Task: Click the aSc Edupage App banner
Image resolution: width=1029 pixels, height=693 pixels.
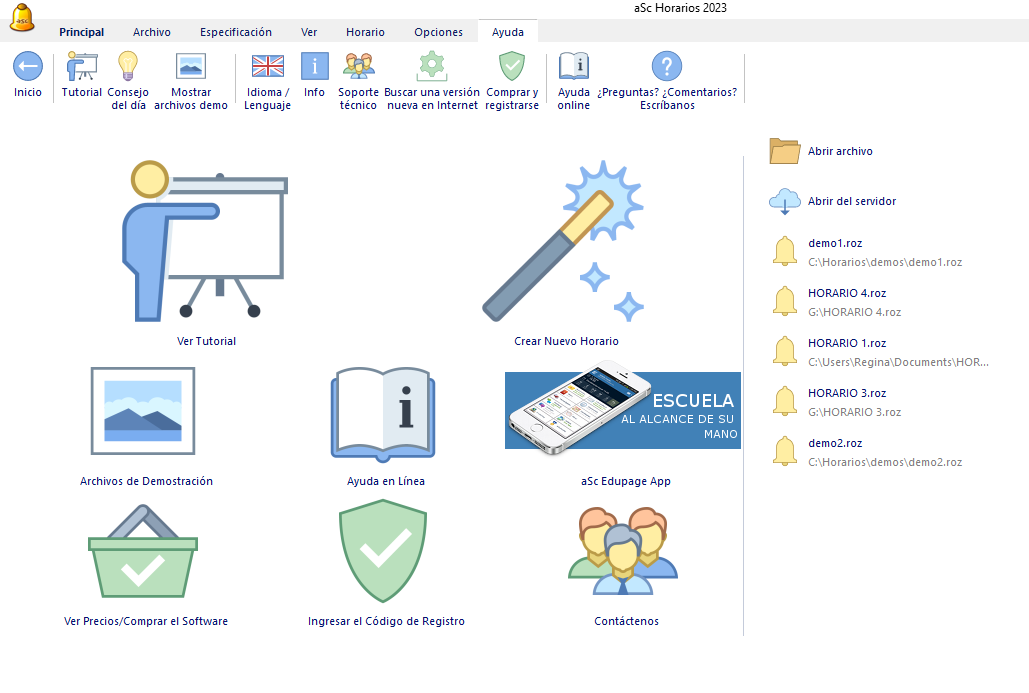Action: pos(623,408)
